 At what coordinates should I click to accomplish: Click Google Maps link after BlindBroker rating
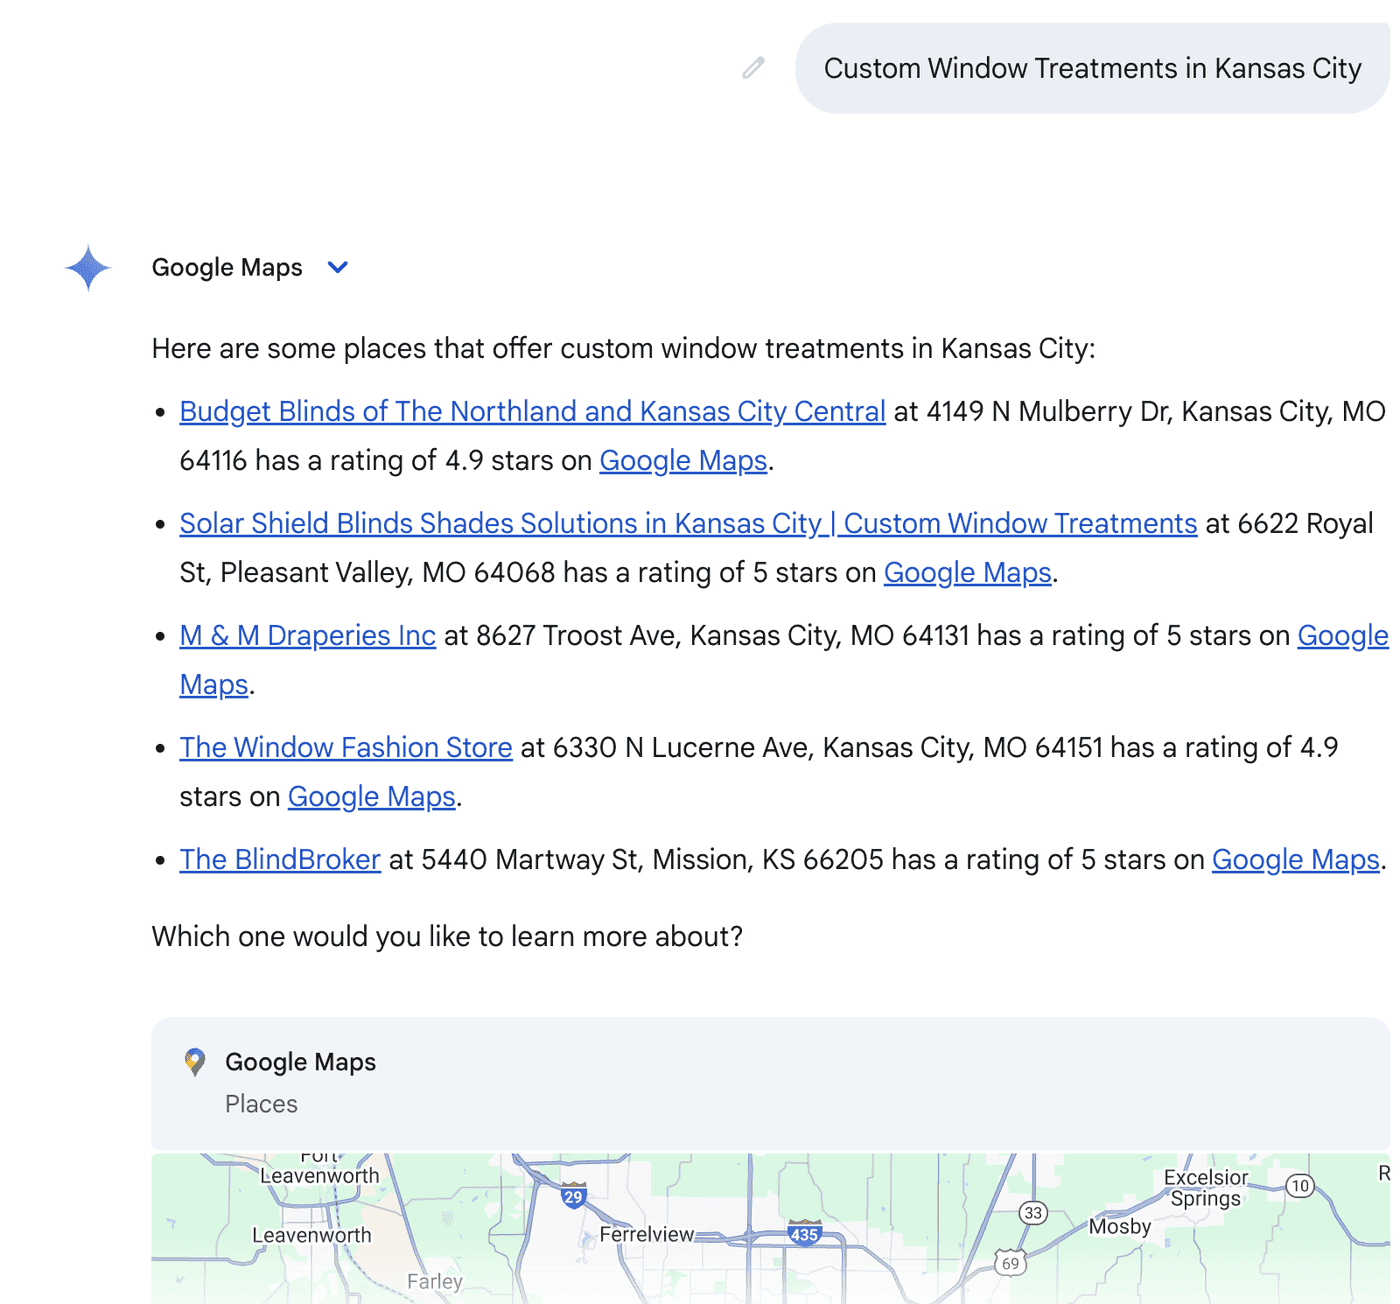(x=1295, y=859)
